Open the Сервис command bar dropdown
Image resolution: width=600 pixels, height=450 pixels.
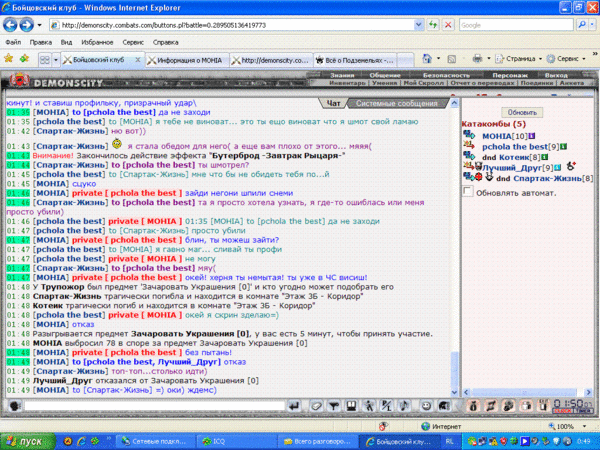[566, 59]
